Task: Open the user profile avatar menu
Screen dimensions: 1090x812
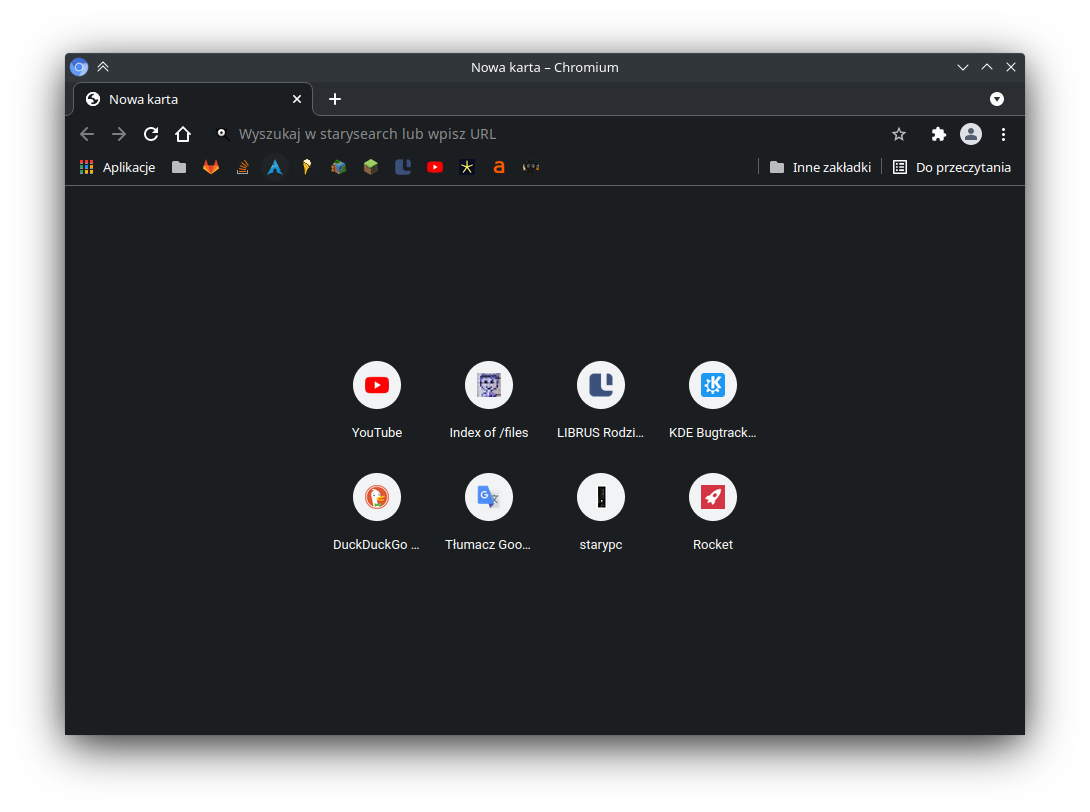Action: (971, 134)
